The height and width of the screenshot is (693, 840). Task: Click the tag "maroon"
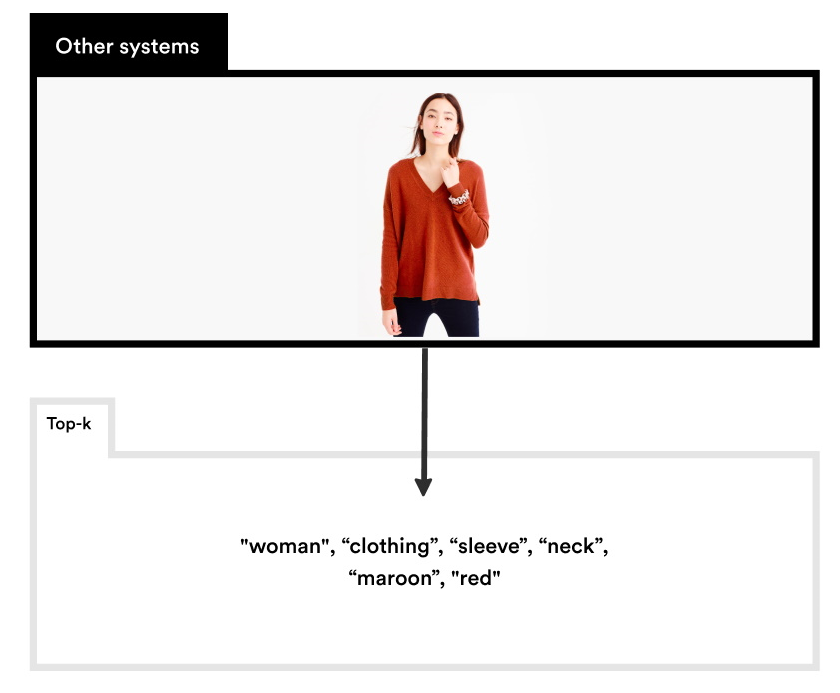pyautogui.click(x=394, y=578)
